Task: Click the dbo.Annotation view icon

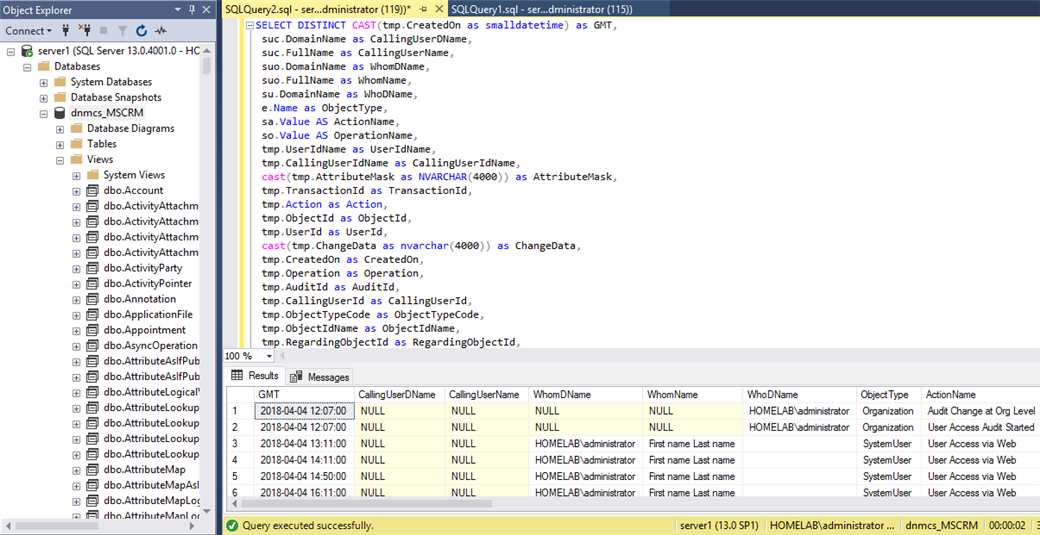Action: pyautogui.click(x=92, y=299)
